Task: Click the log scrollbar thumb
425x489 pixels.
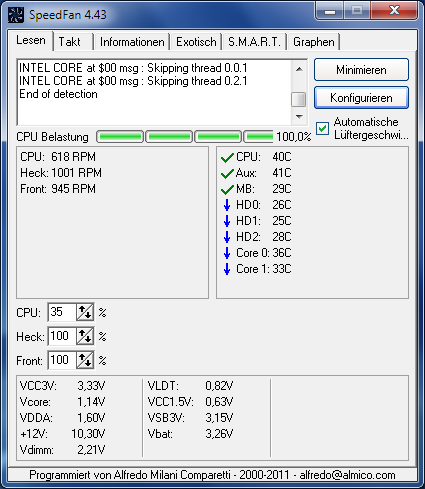Action: [299, 99]
